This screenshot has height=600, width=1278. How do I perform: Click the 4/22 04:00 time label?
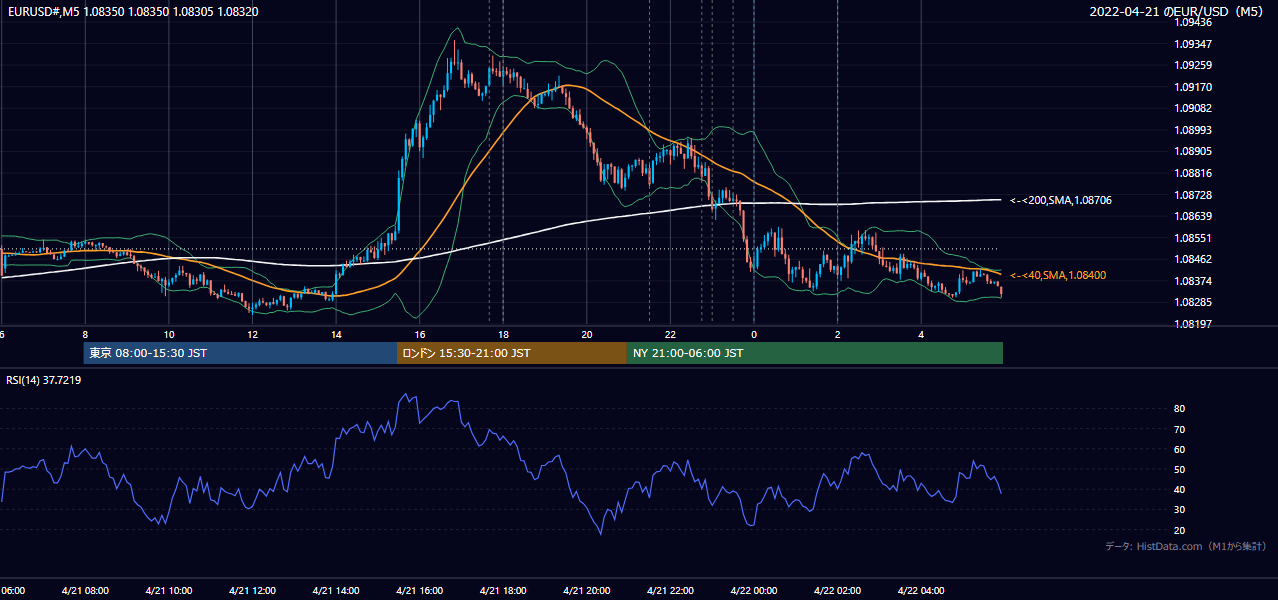click(921, 590)
